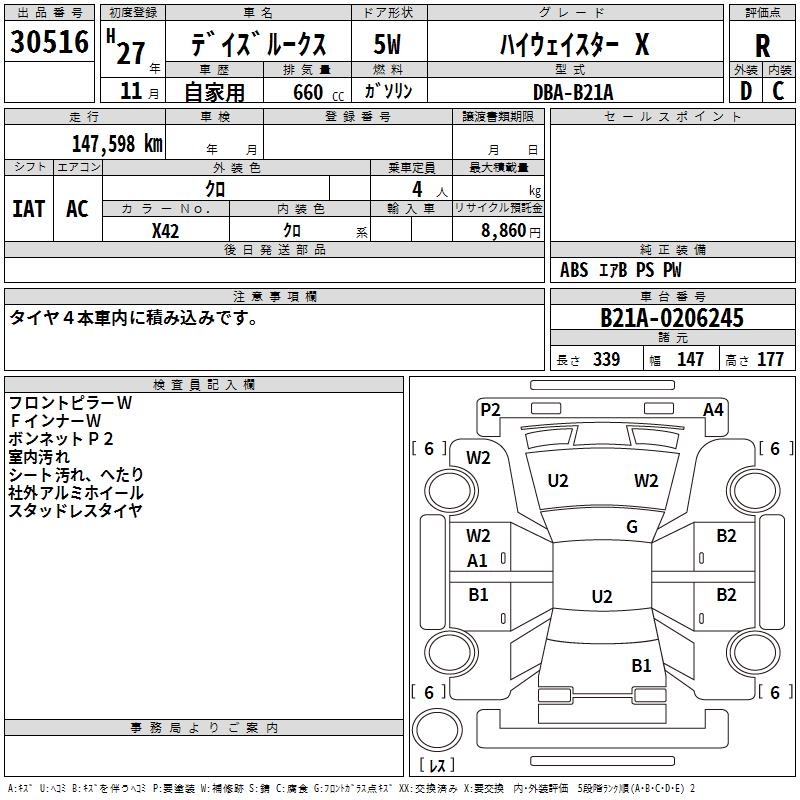The width and height of the screenshot is (800, 800).
Task: Select chassis number B21A-0206245
Action: coord(671,318)
